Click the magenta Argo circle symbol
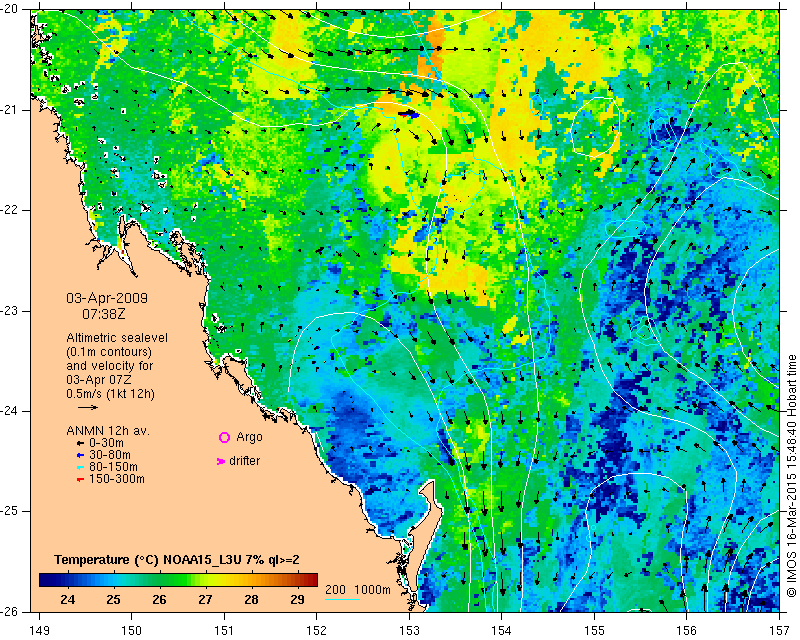Viewport: 800px width, 640px height. click(224, 437)
